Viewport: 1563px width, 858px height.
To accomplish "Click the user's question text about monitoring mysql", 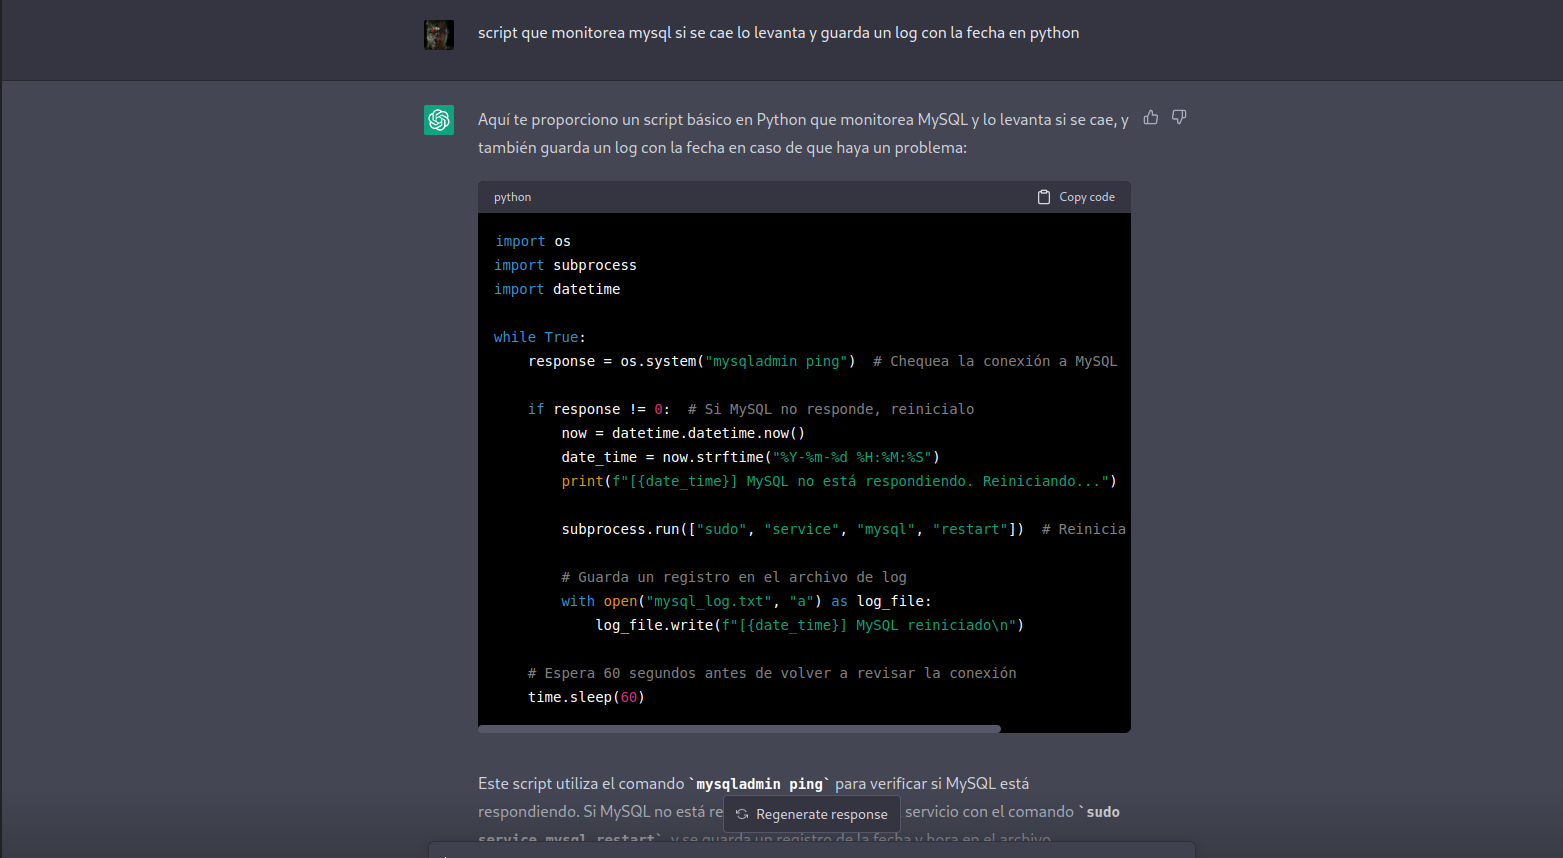I will tap(778, 32).
